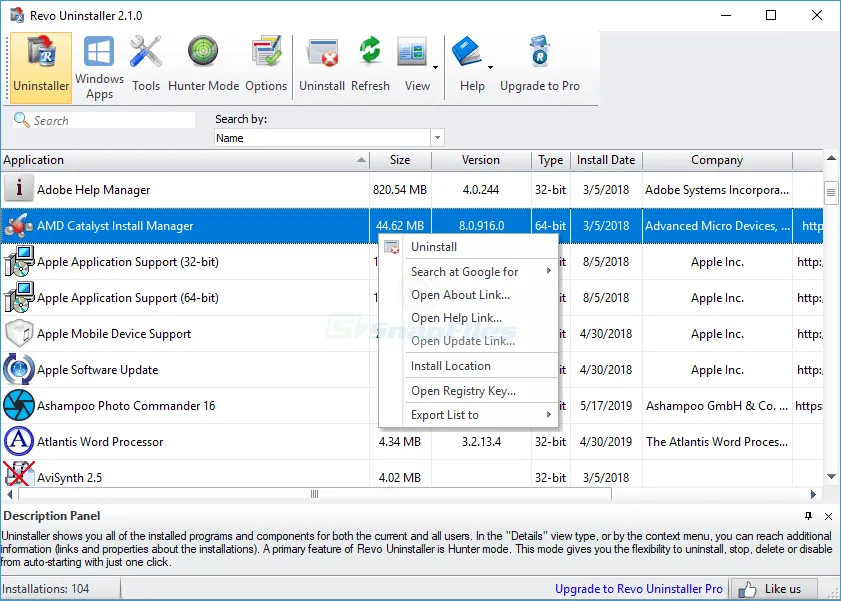Sort by the Company column header
Viewport: 841px width, 601px height.
click(717, 160)
